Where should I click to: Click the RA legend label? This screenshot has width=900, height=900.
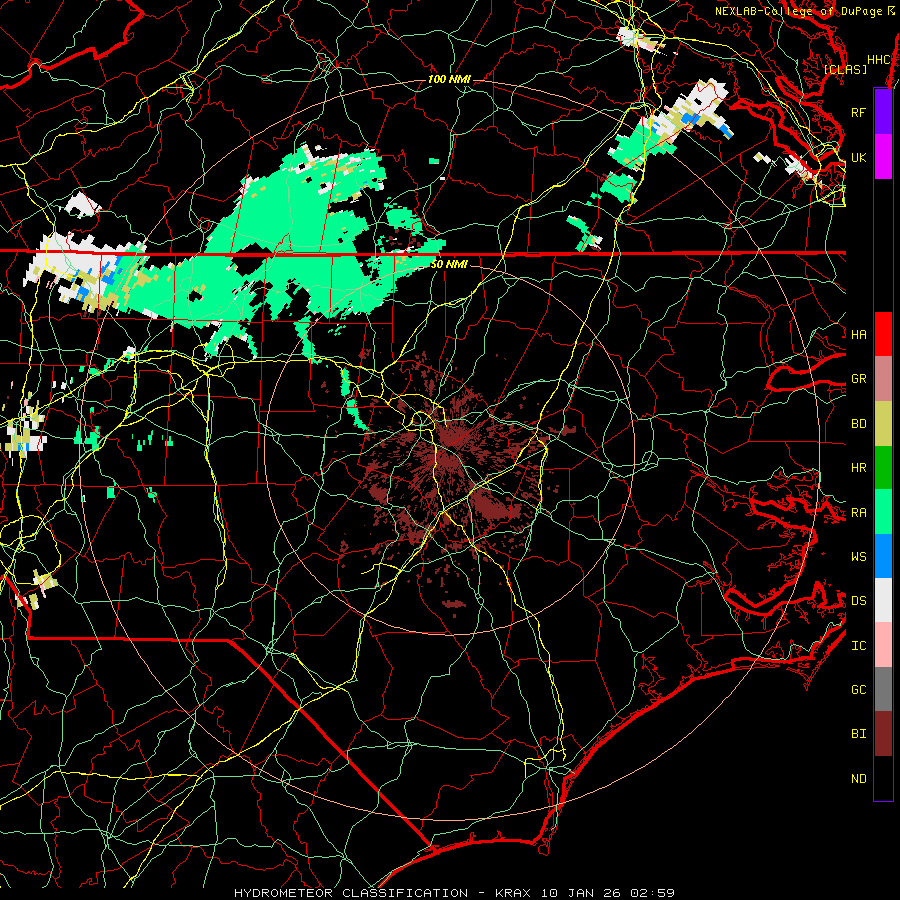coord(859,513)
